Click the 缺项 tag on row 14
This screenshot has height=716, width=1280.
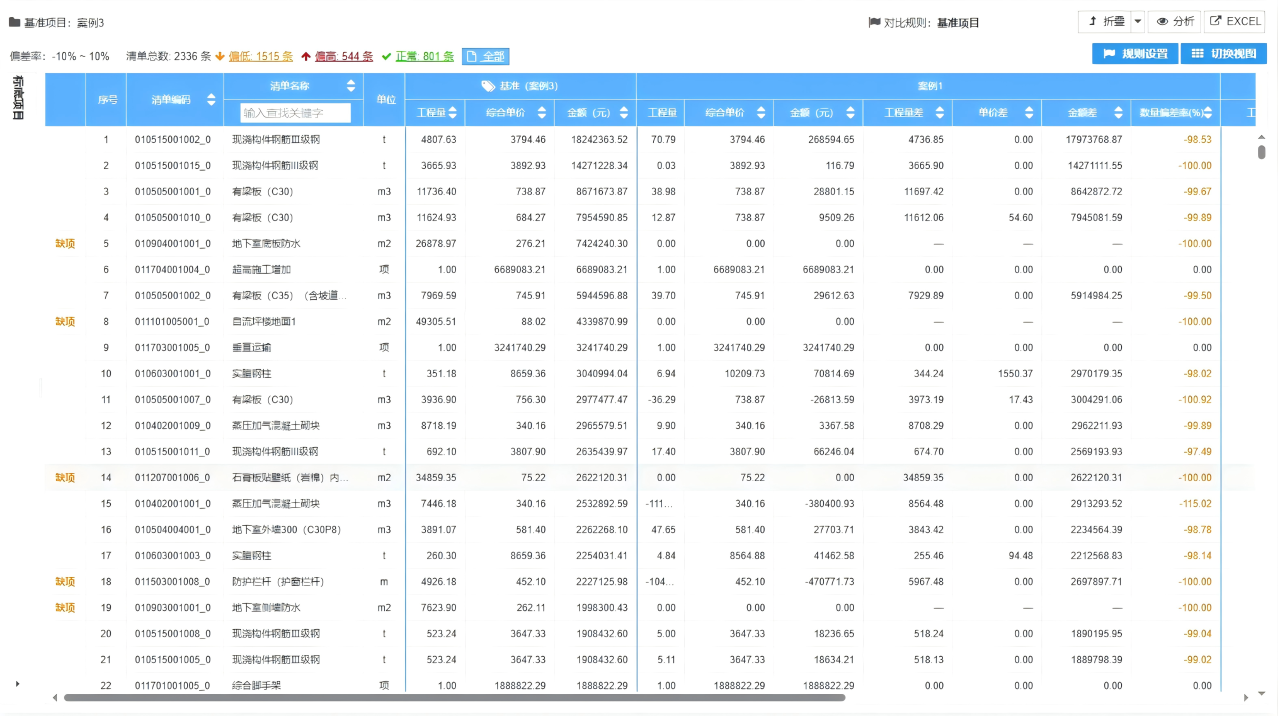[65, 477]
